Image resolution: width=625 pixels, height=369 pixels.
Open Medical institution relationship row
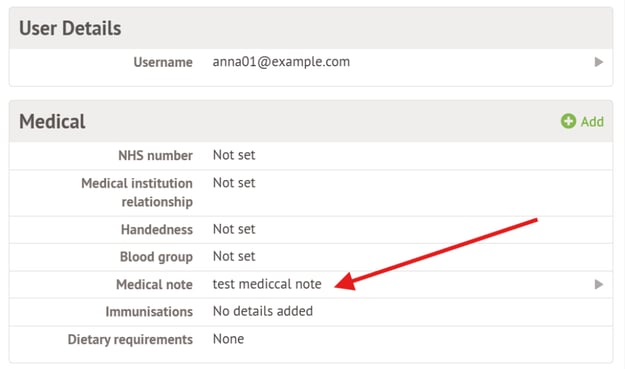pyautogui.click(x=311, y=193)
